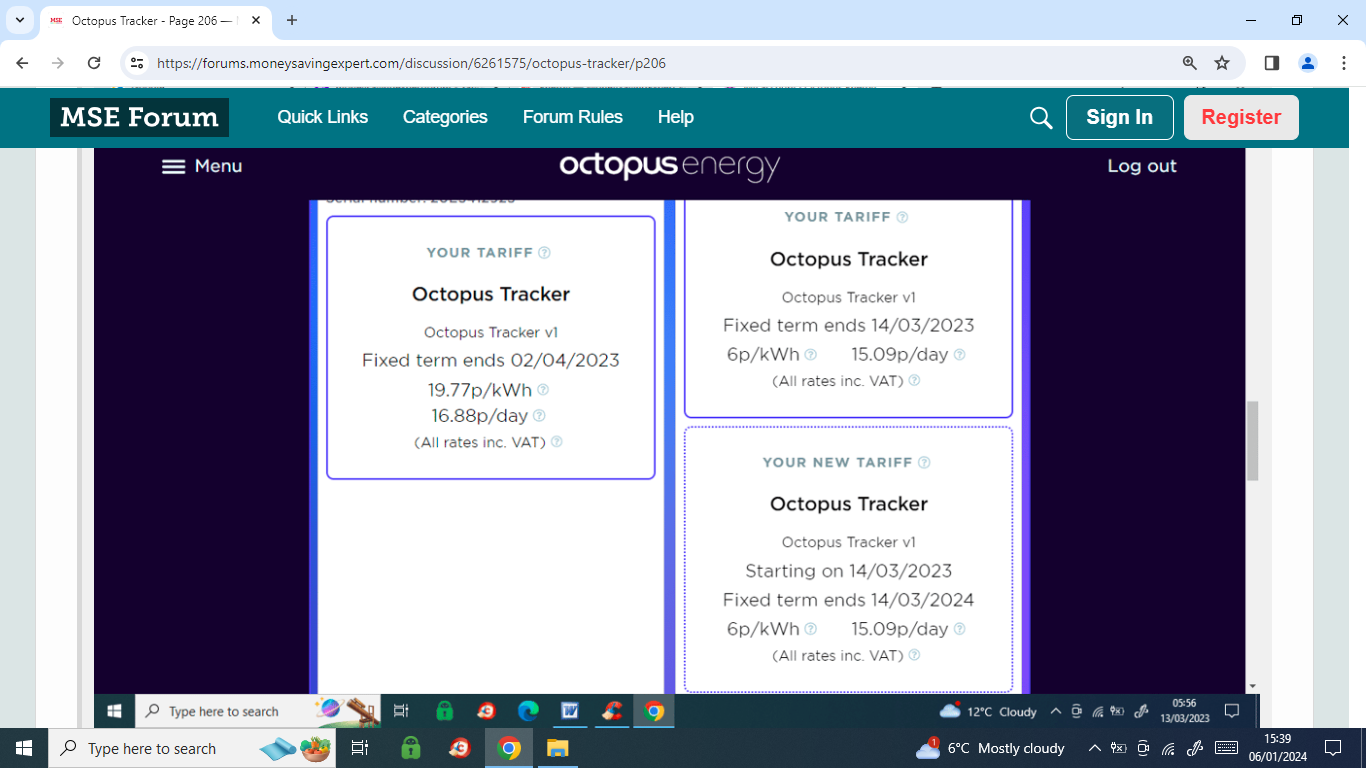
Task: Open Windows Start menu on bottom taskbar
Action: pos(23,748)
